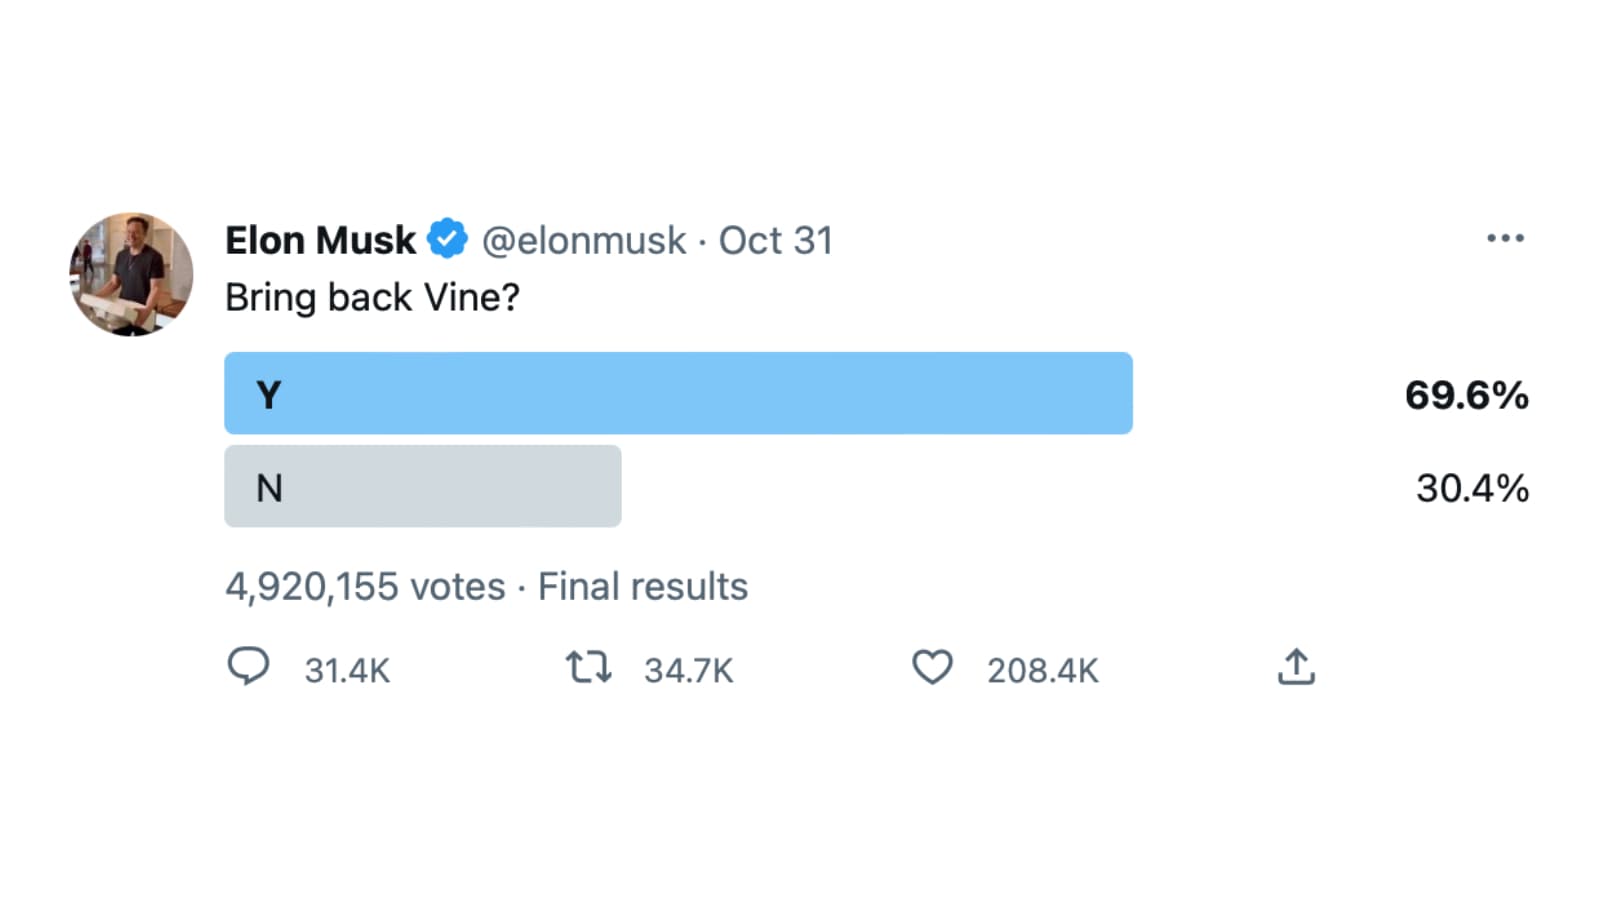
Task: Click the 34.7K retweets count
Action: pyautogui.click(x=688, y=670)
